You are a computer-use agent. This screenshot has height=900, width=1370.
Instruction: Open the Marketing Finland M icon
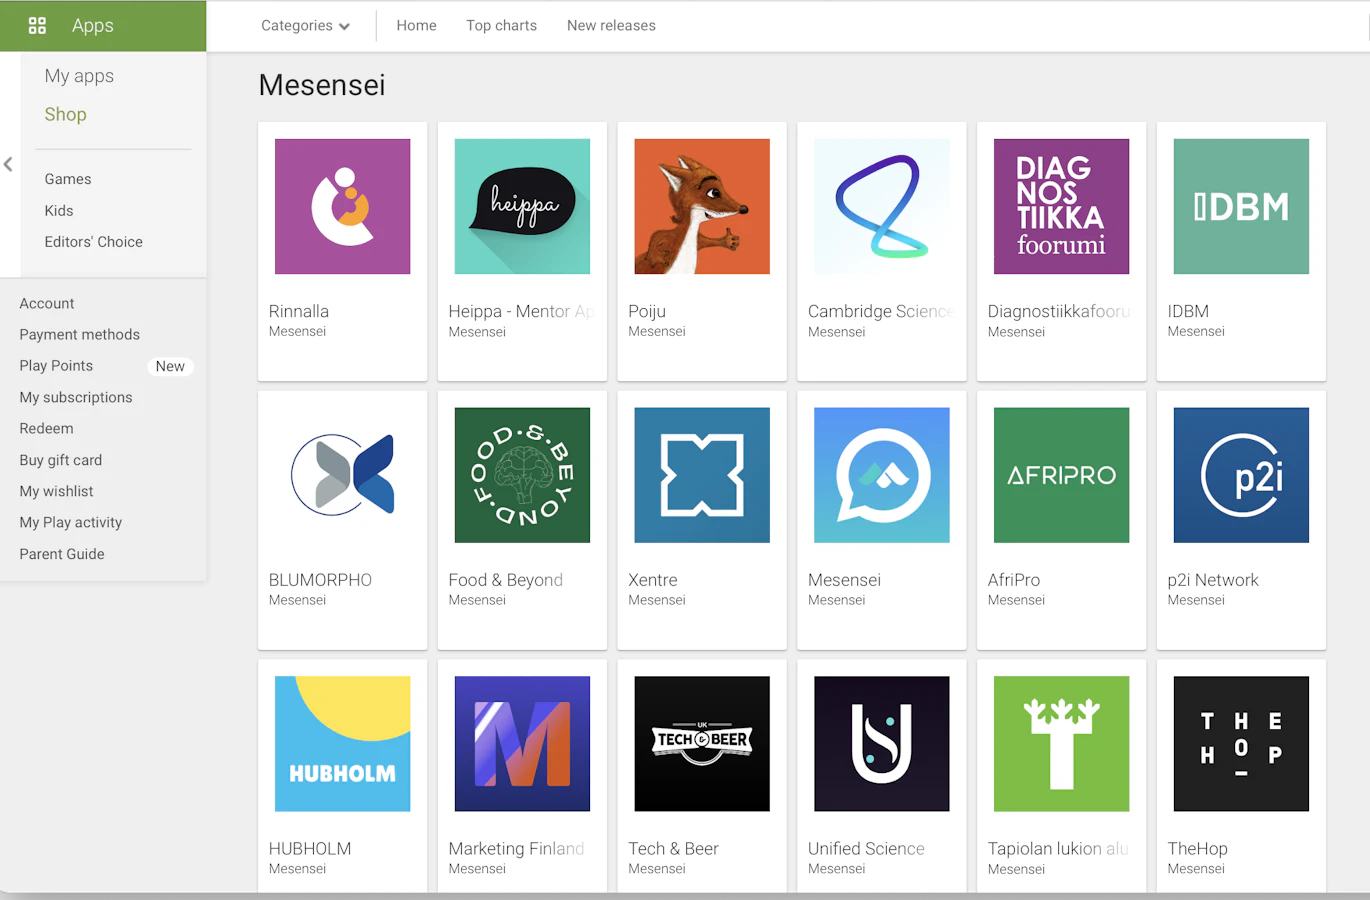tap(522, 744)
